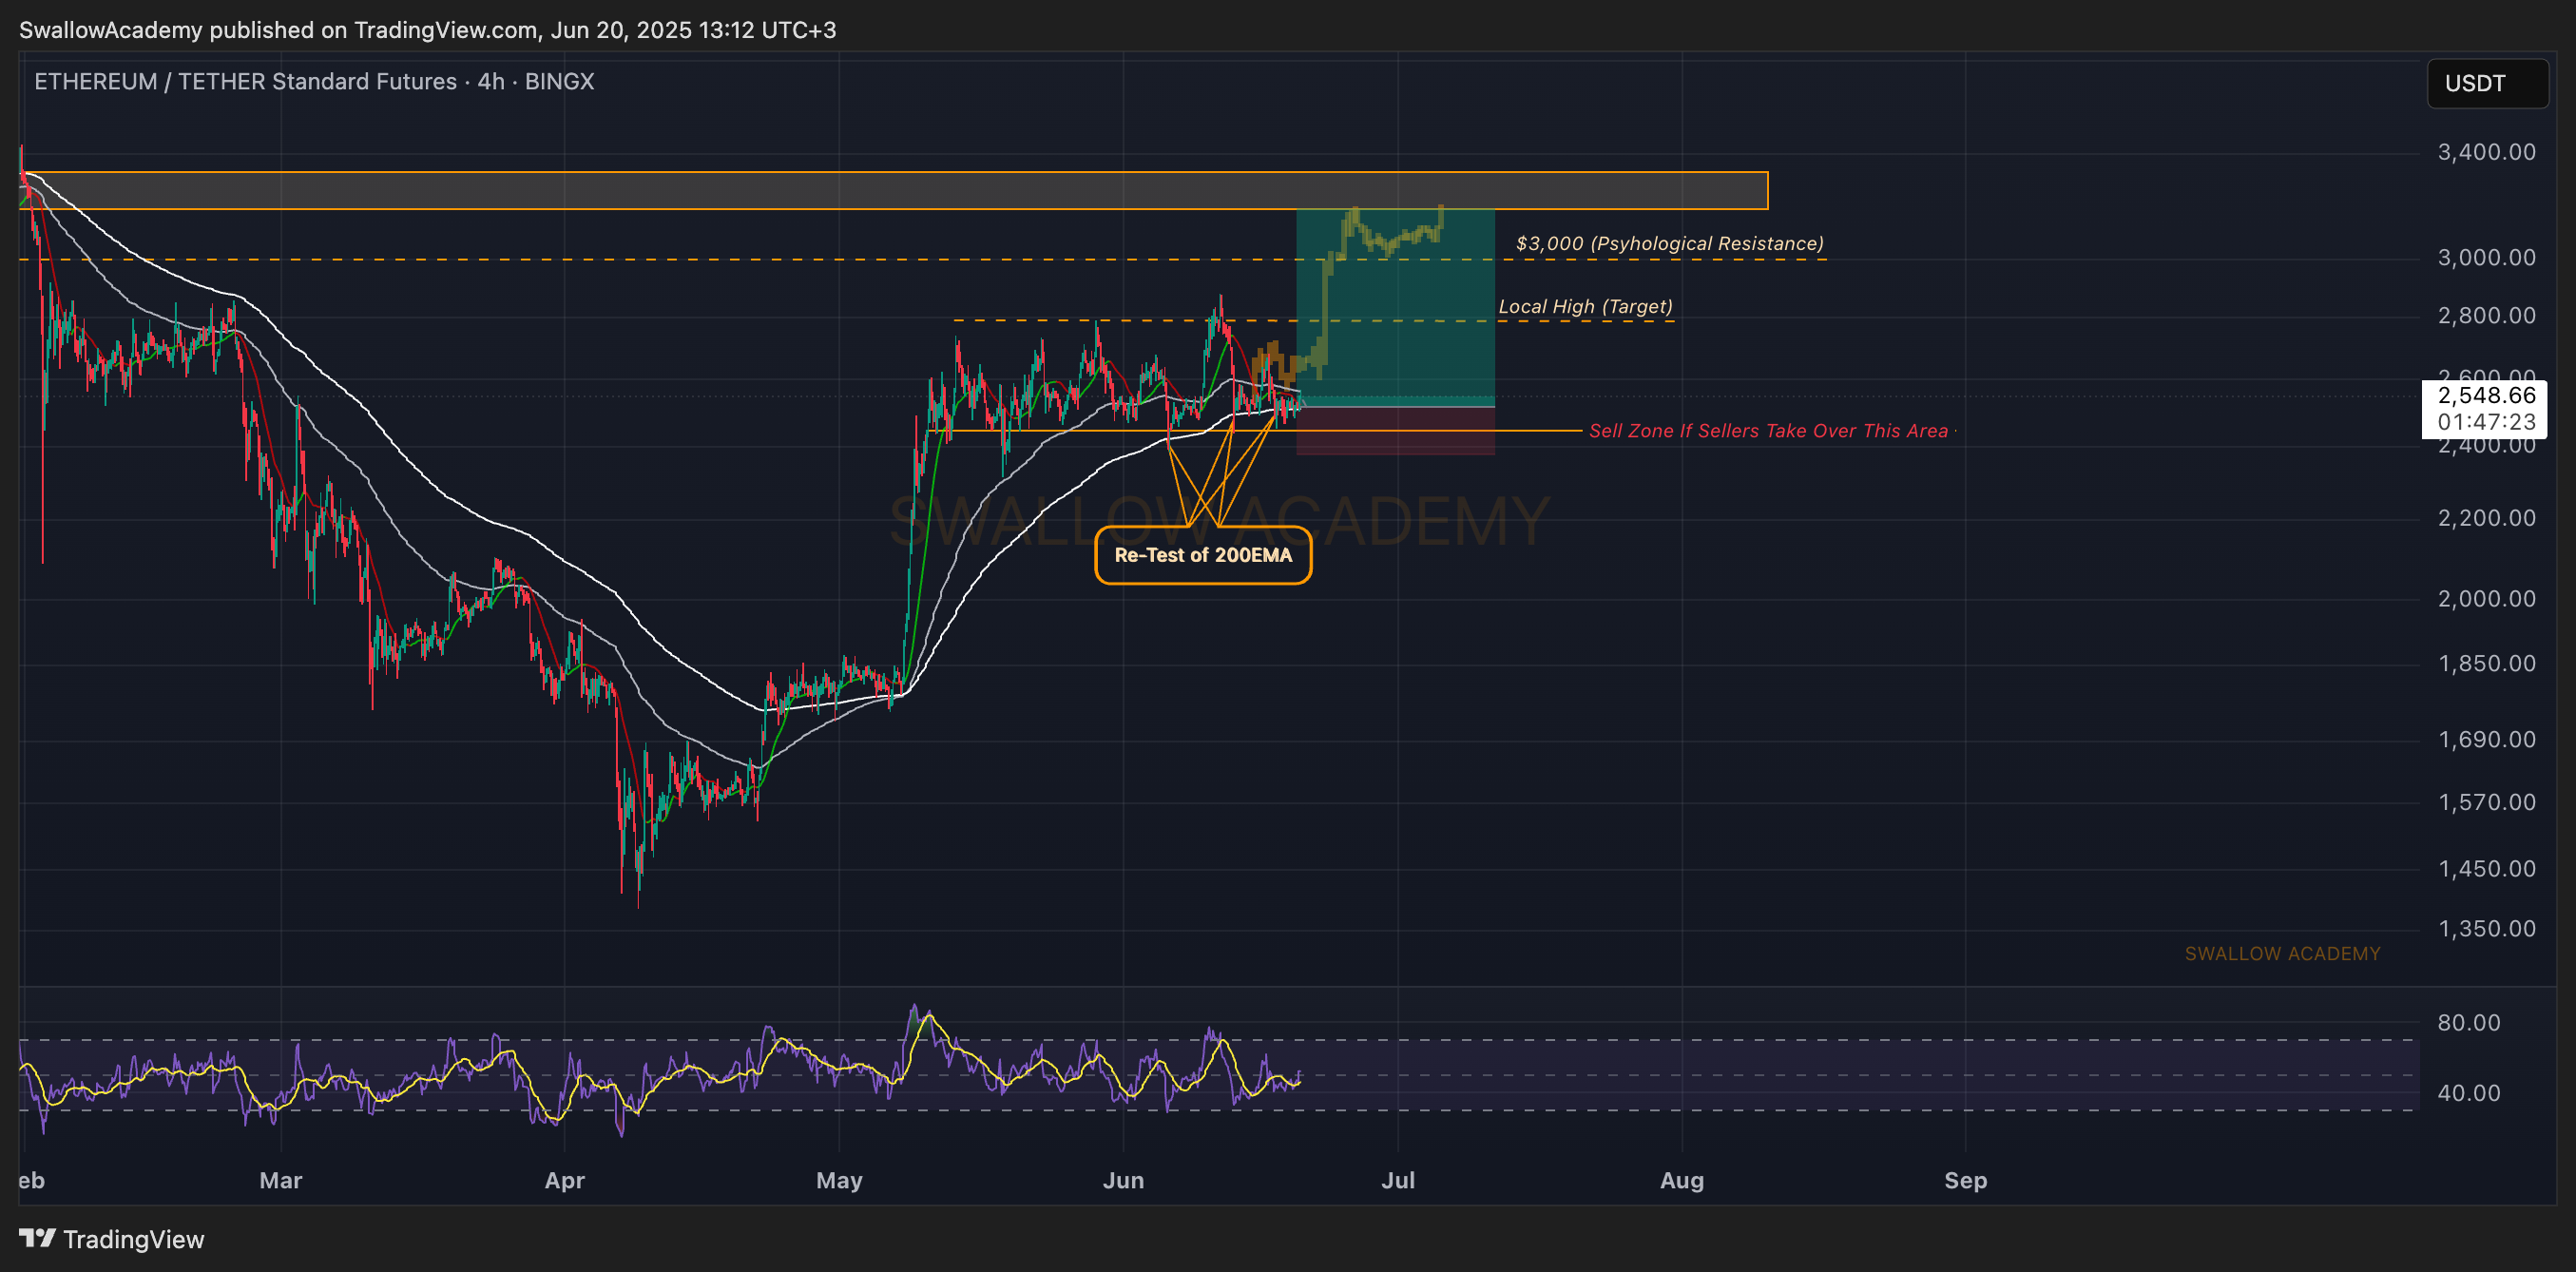Click 'Sell Zone If Sellers Take Over This Area' text
Screen dimensions: 2576x1272
tap(1768, 431)
